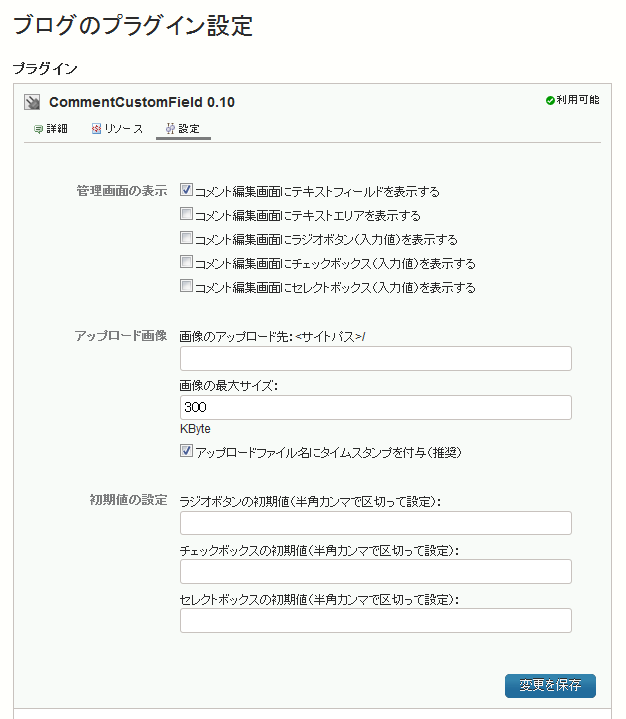Click the 設定 tab tools icon

point(170,129)
